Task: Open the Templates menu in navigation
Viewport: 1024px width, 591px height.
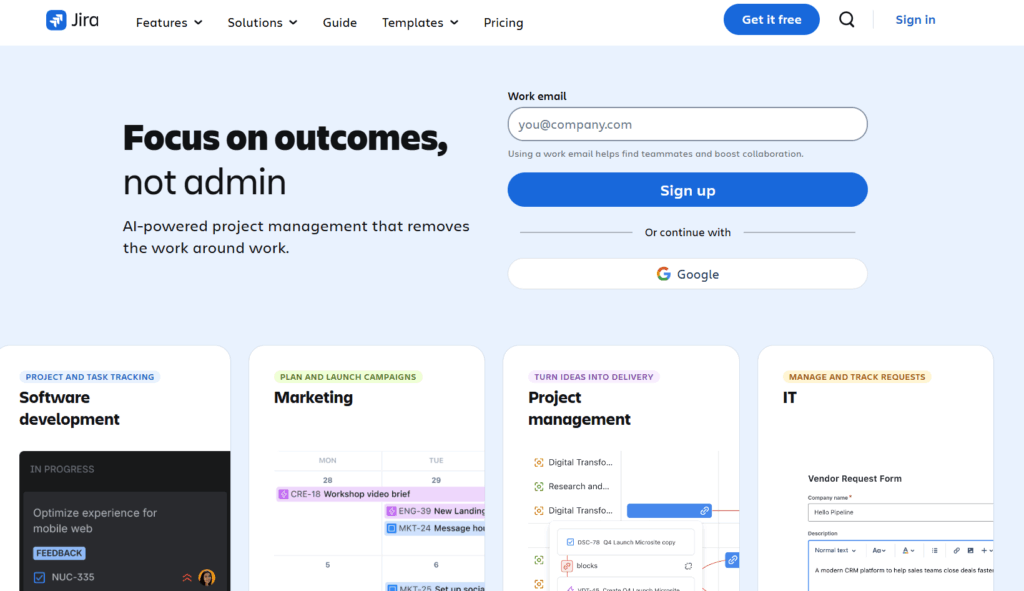Action: [x=420, y=22]
